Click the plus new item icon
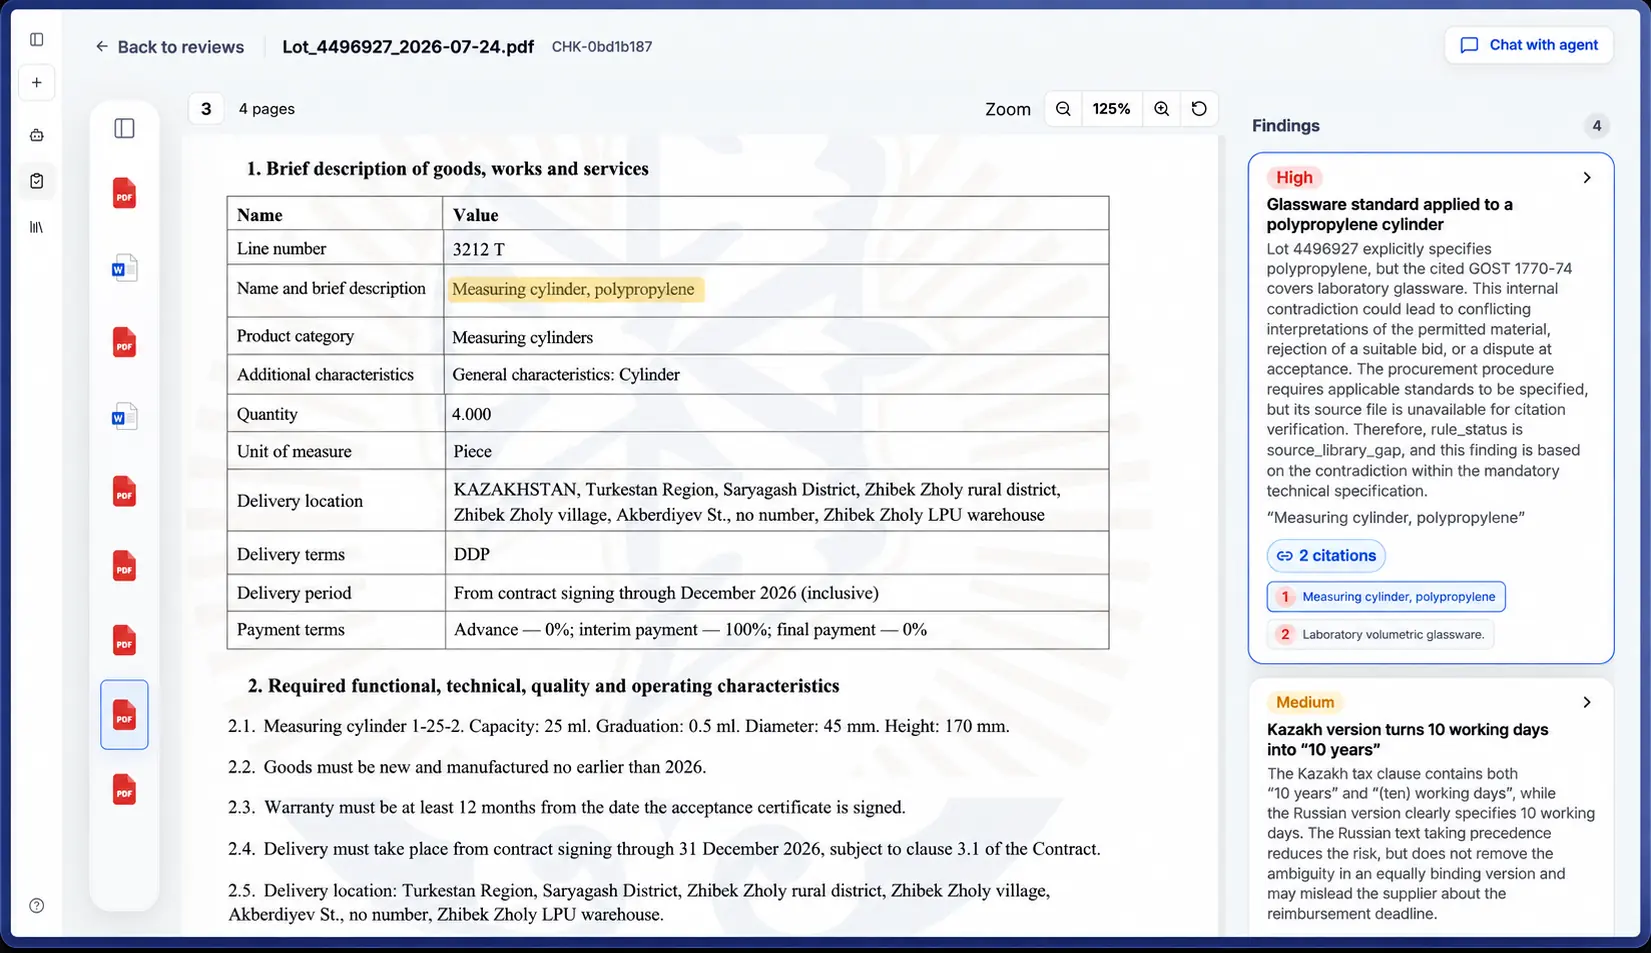This screenshot has width=1651, height=953. pos(37,83)
